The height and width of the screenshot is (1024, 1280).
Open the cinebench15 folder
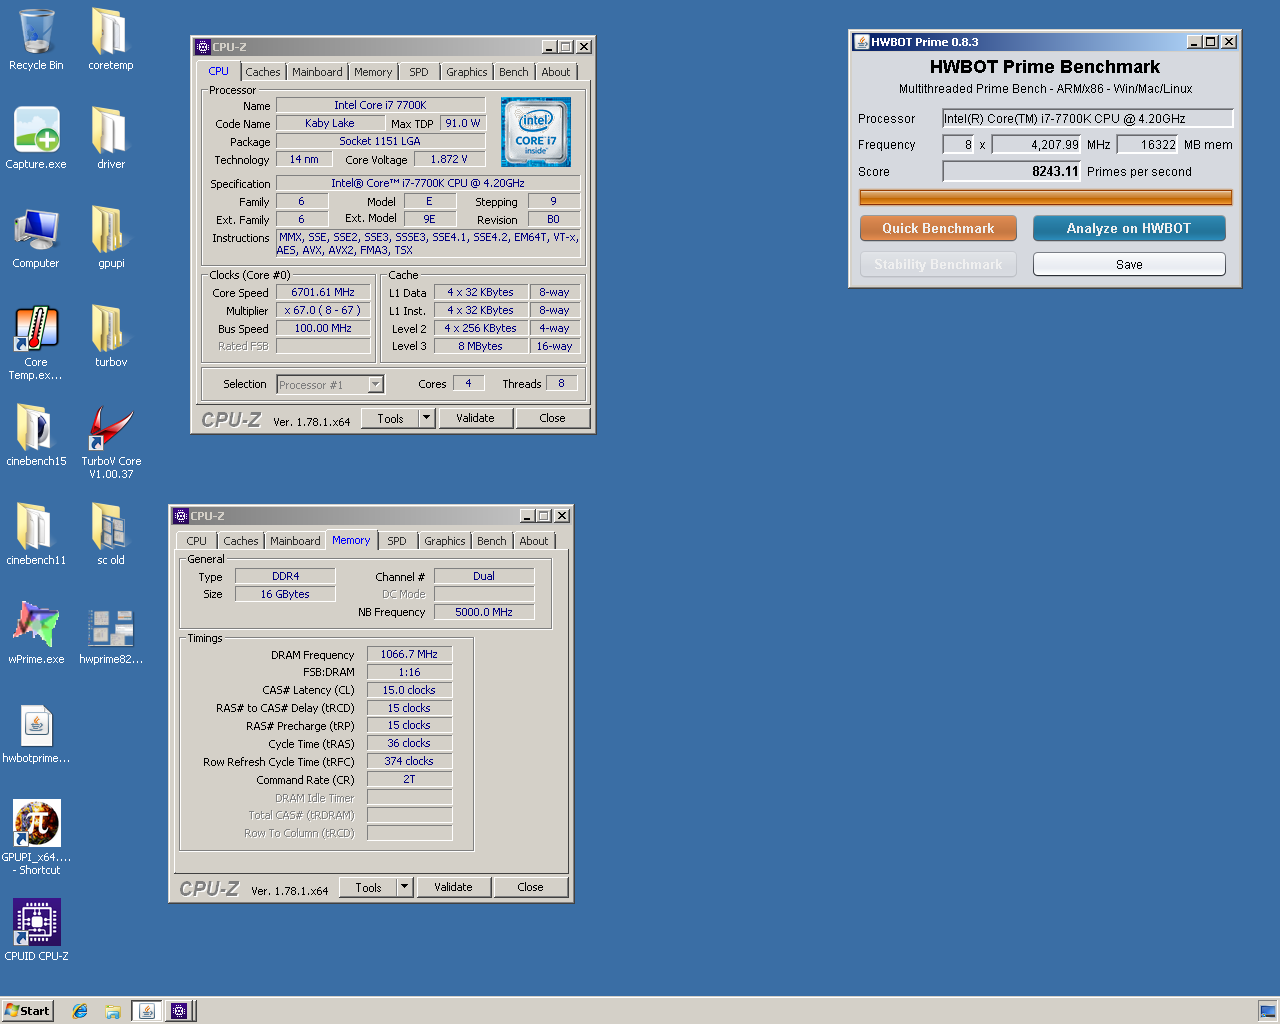tap(36, 435)
